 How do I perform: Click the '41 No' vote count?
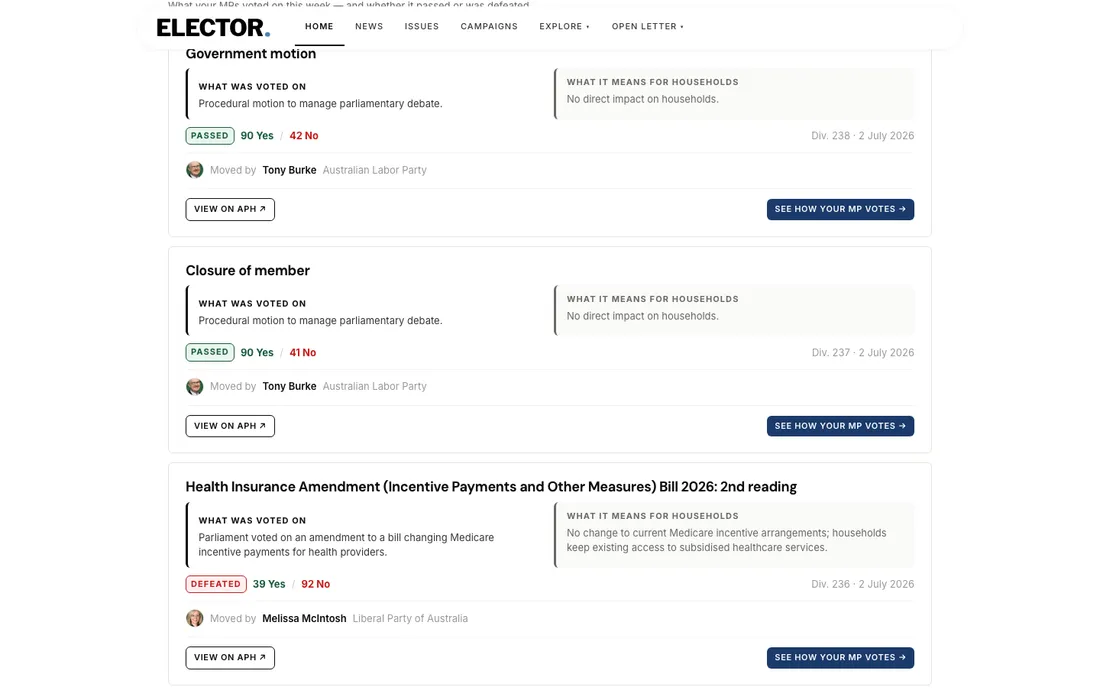point(302,353)
